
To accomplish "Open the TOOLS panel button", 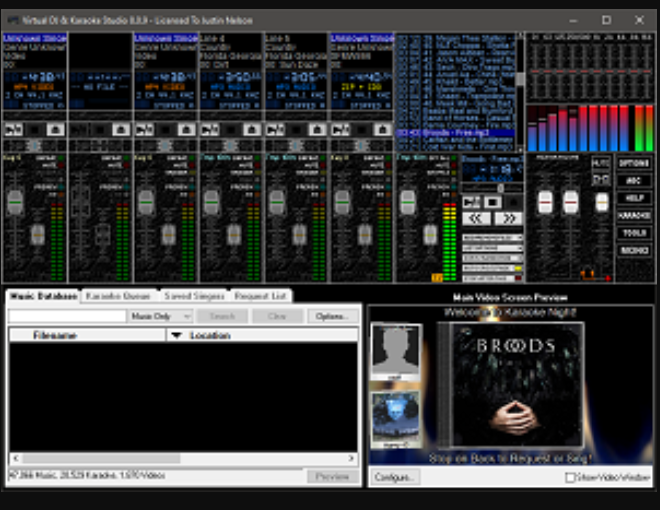I will (x=634, y=232).
